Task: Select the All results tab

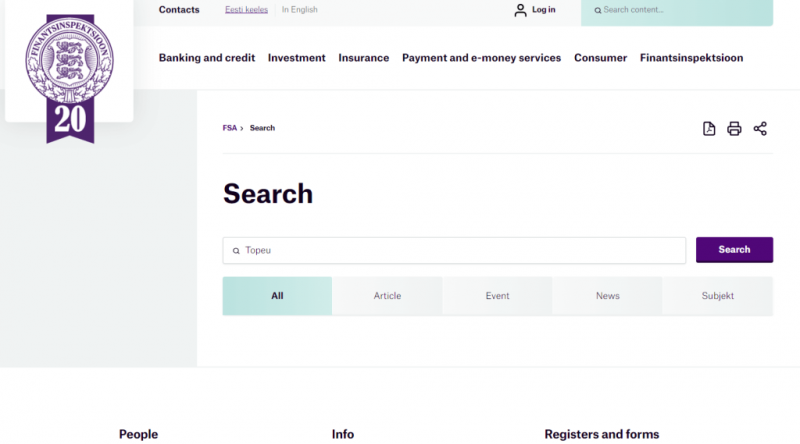Action: click(277, 296)
